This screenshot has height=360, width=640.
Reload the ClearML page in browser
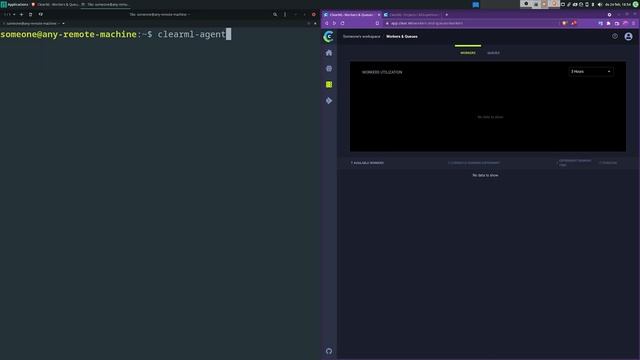(x=342, y=23)
